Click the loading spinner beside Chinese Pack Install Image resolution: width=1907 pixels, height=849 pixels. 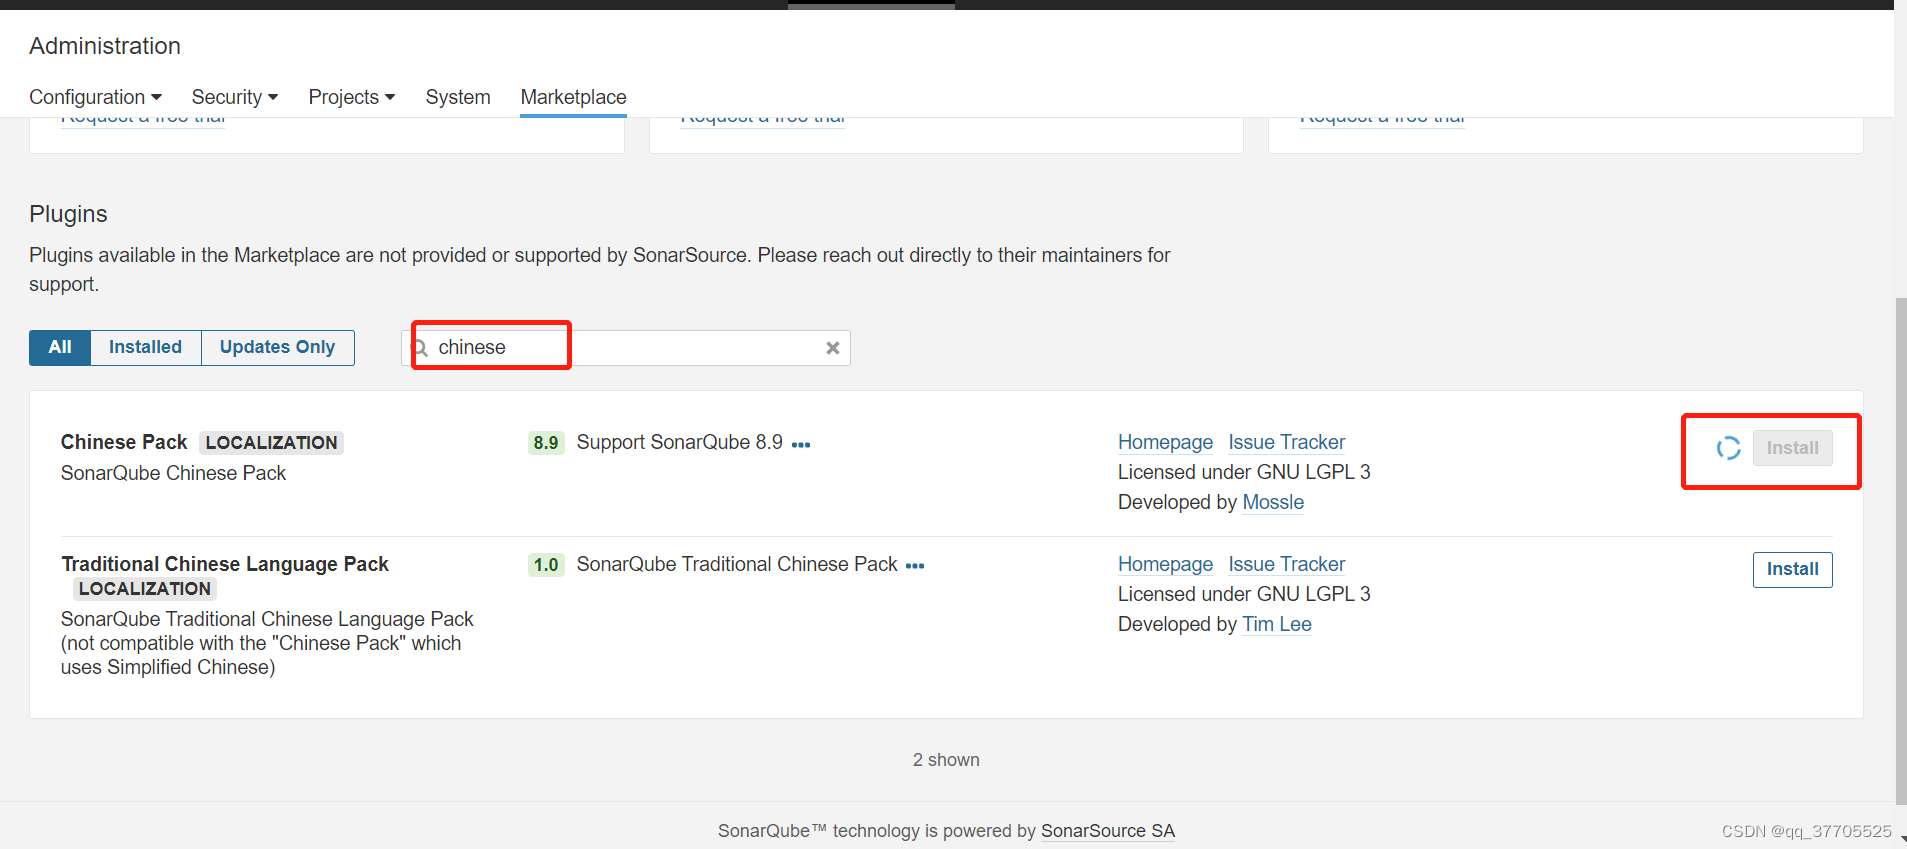click(1728, 448)
